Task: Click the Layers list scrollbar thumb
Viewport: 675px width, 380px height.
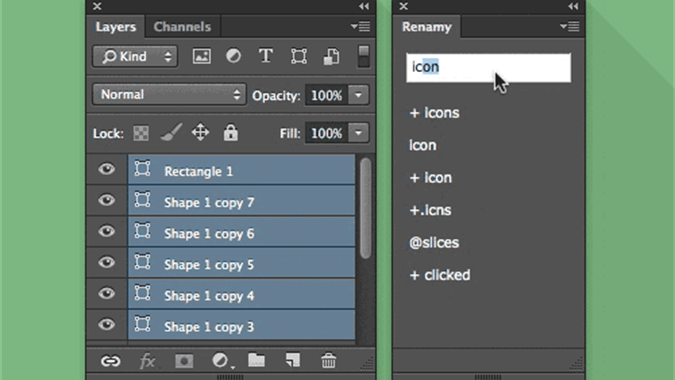Action: point(365,208)
